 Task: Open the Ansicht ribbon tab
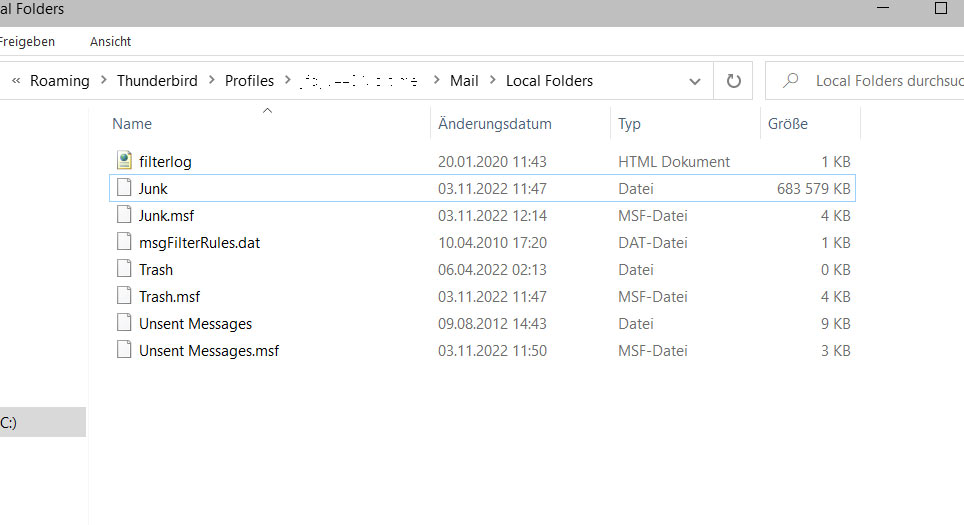tap(110, 41)
